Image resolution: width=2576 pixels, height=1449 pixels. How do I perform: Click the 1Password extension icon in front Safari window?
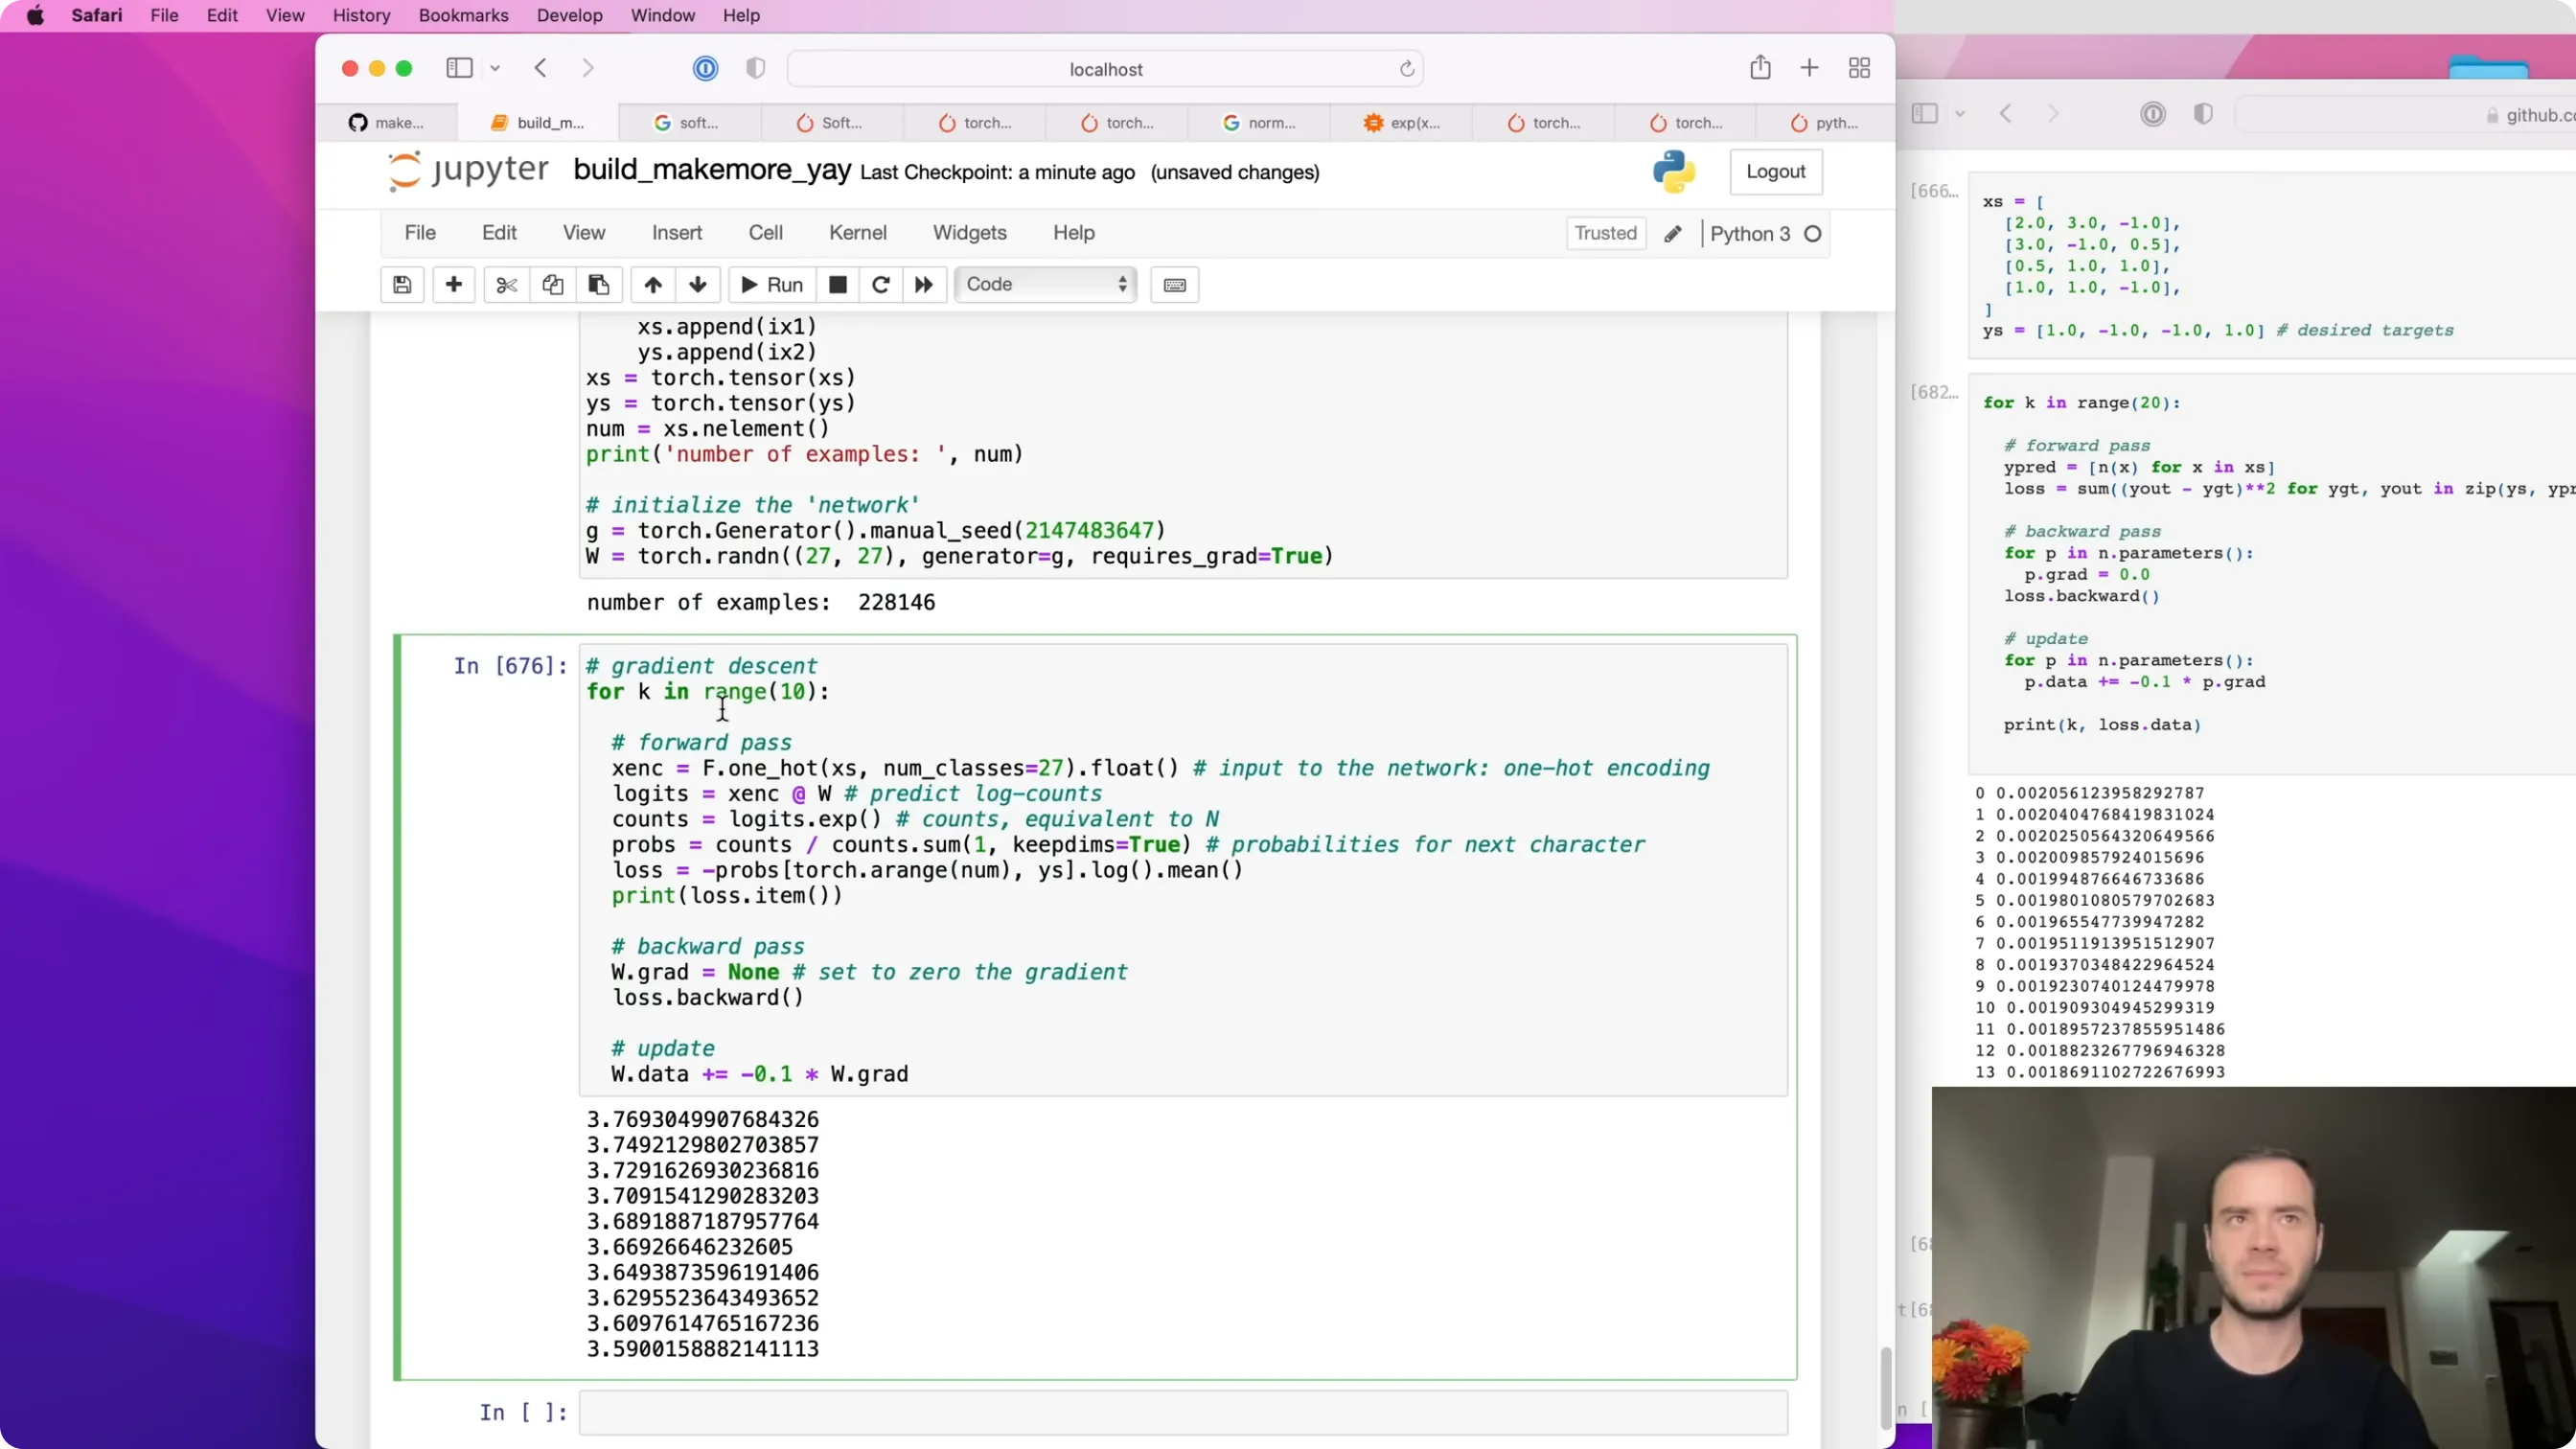pyautogui.click(x=705, y=68)
